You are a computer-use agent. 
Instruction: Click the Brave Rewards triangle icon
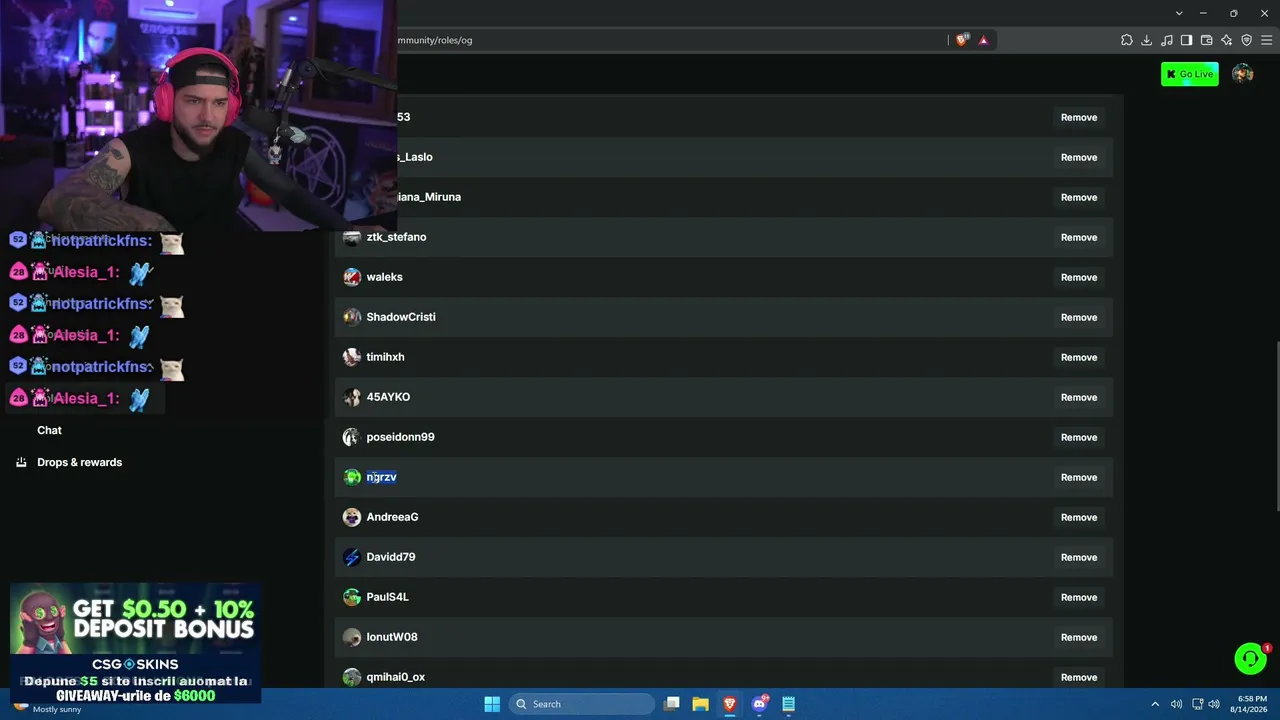point(983,40)
